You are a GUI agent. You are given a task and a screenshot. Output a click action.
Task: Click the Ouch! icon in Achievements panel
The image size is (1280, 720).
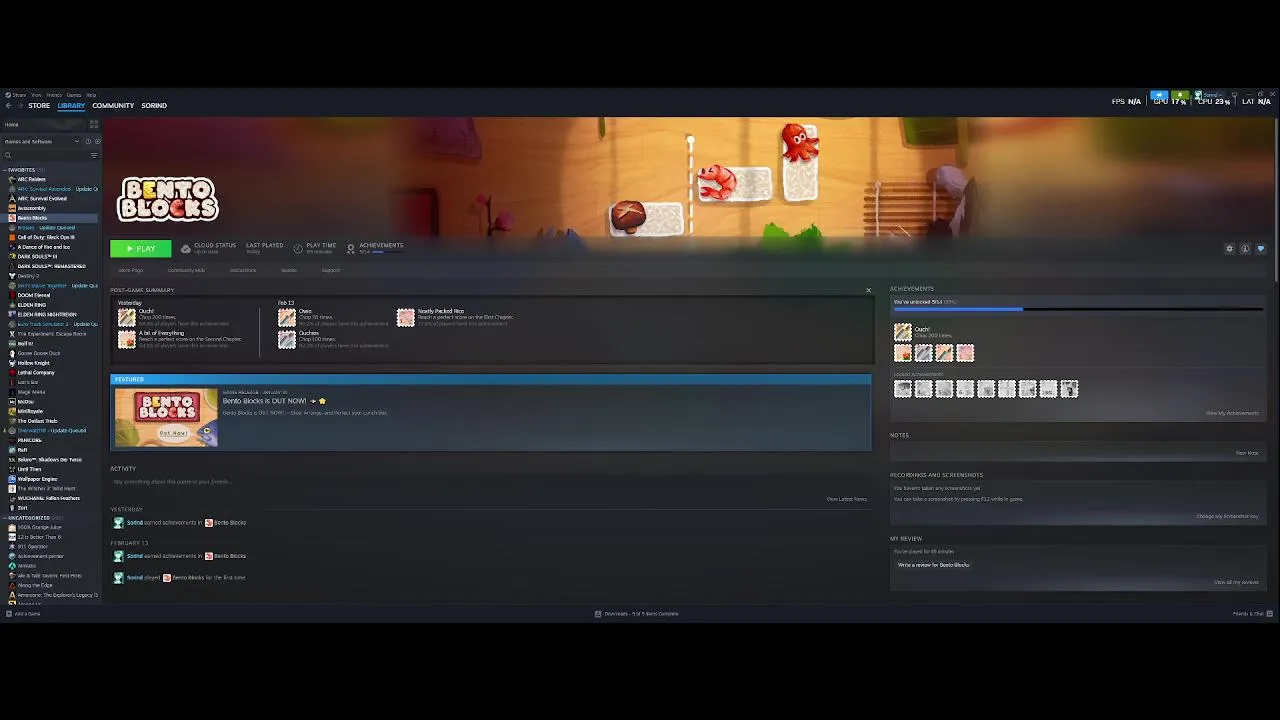[x=903, y=332]
